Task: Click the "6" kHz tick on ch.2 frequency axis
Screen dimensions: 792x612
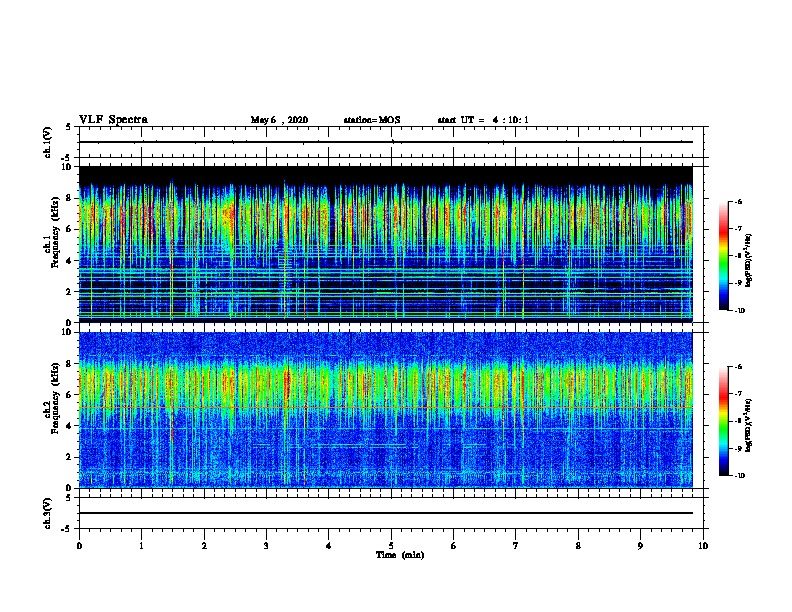Action: tap(69, 395)
